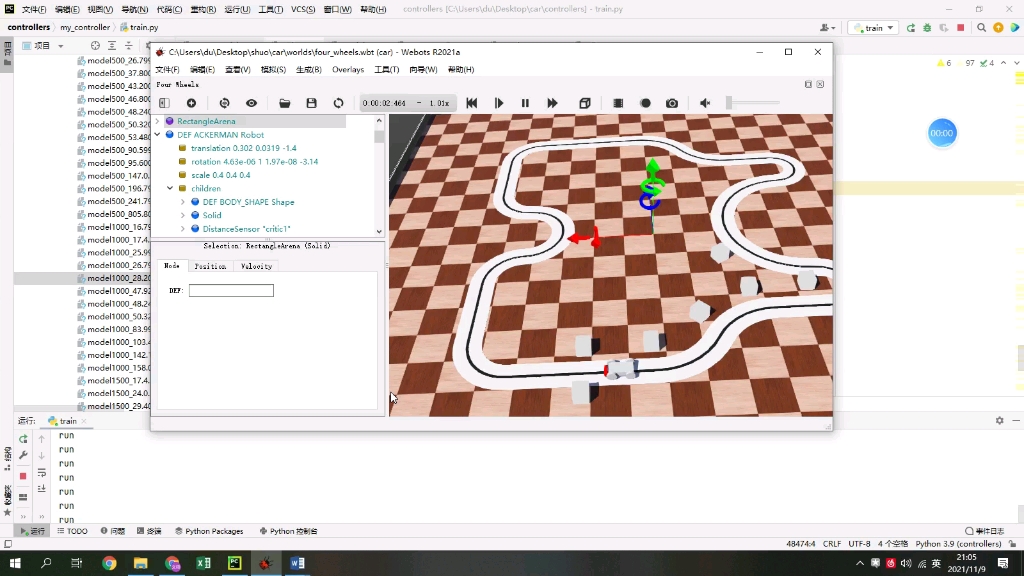Open the Webots 文件(F) menu

click(x=167, y=69)
